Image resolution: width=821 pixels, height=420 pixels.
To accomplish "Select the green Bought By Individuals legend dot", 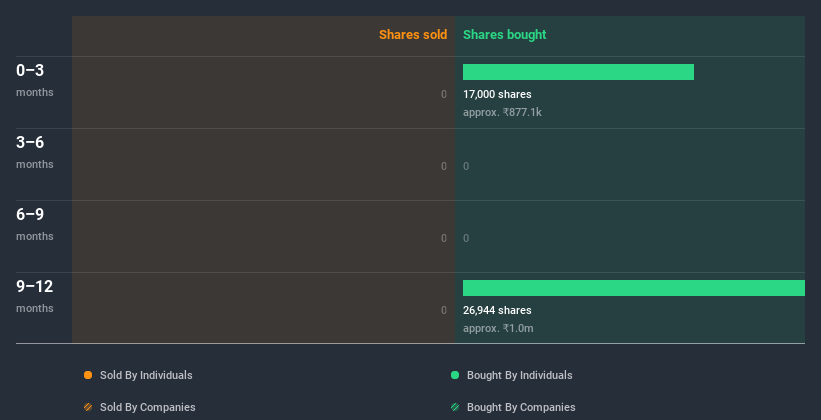I will point(455,375).
